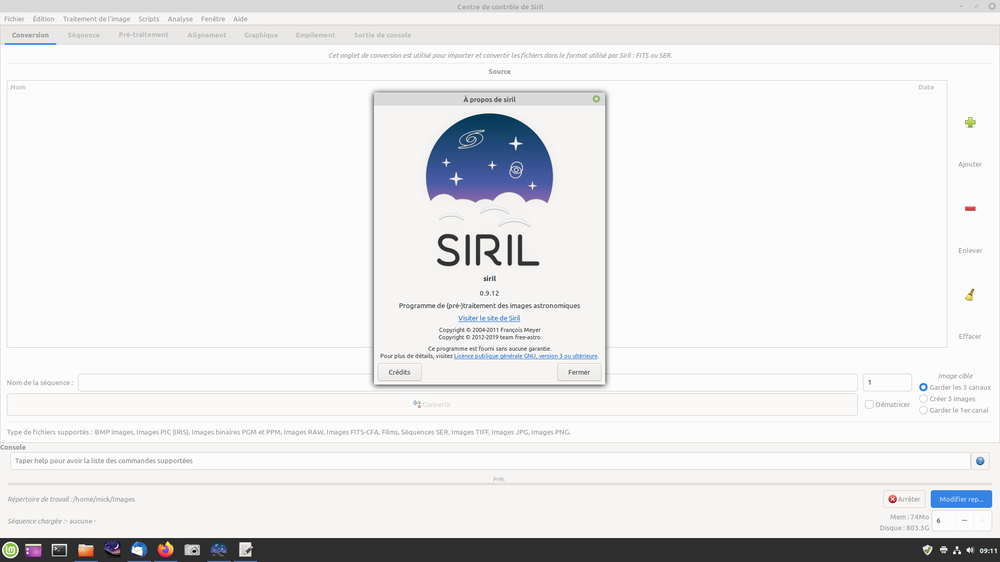Open the Scripts menu
Image resolution: width=1000 pixels, height=562 pixels.
[x=149, y=19]
